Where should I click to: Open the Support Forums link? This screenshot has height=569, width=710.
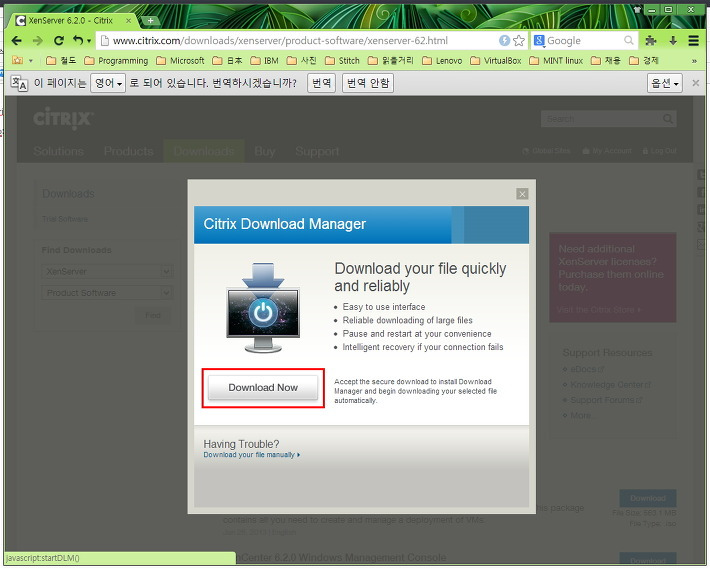click(x=606, y=400)
